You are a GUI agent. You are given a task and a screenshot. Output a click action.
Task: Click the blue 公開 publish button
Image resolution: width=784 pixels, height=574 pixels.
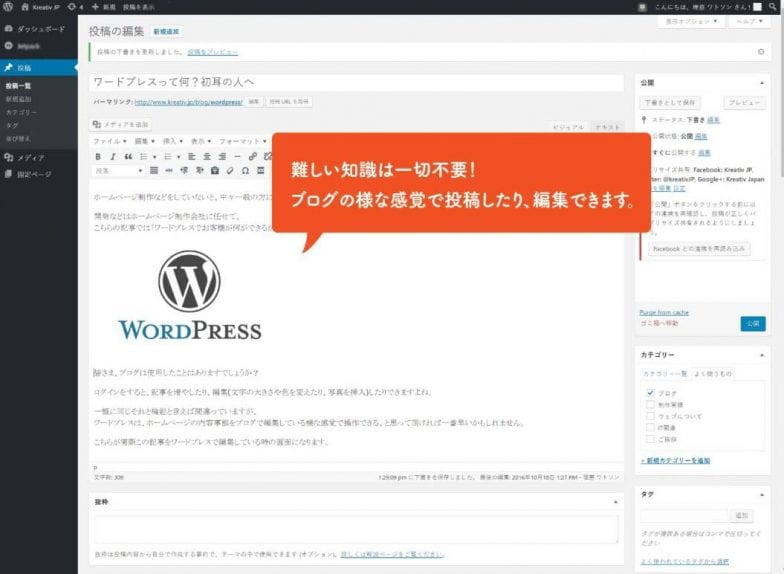(753, 324)
